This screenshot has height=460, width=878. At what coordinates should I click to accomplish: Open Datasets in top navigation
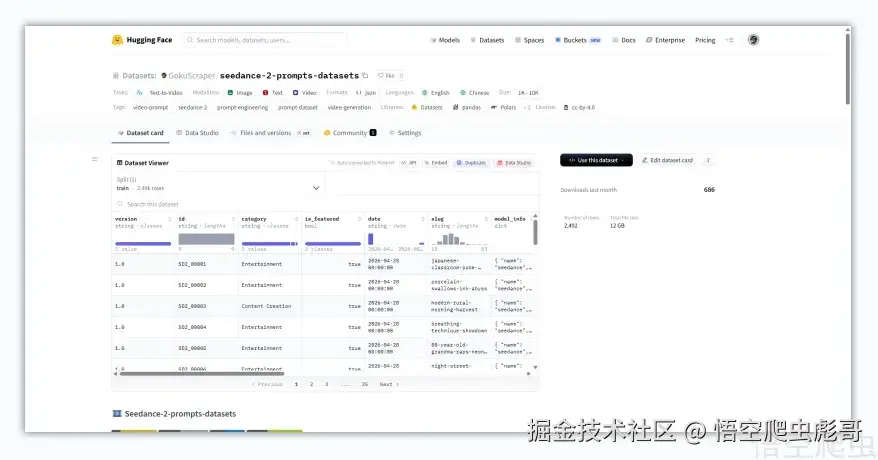coord(487,40)
